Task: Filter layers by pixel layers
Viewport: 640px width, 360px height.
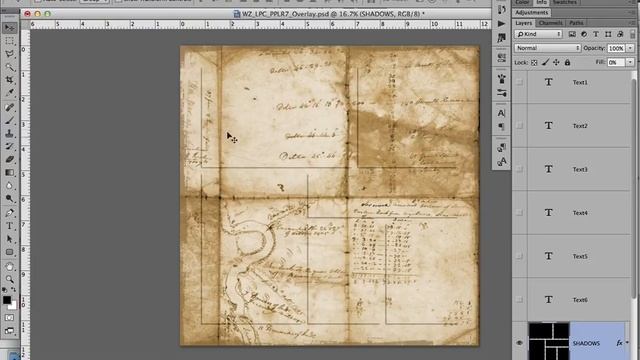Action: [x=572, y=34]
